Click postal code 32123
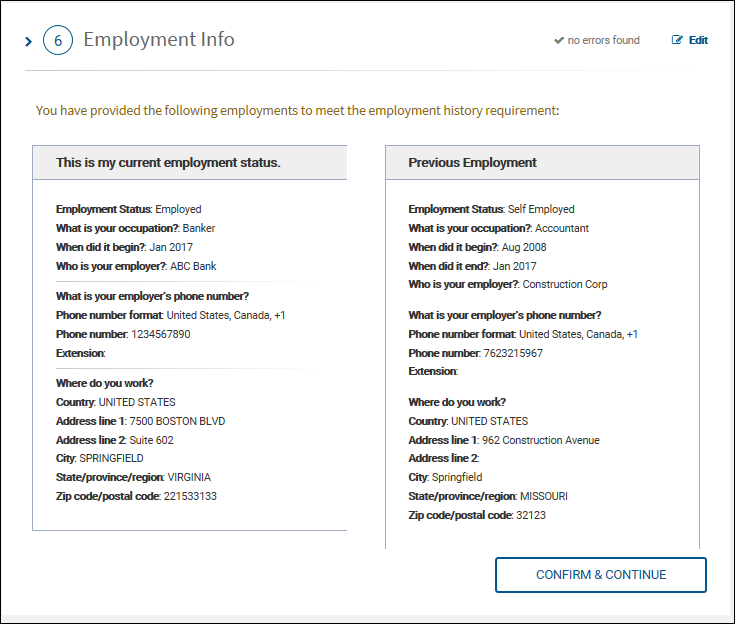This screenshot has height=624, width=735. [x=530, y=515]
